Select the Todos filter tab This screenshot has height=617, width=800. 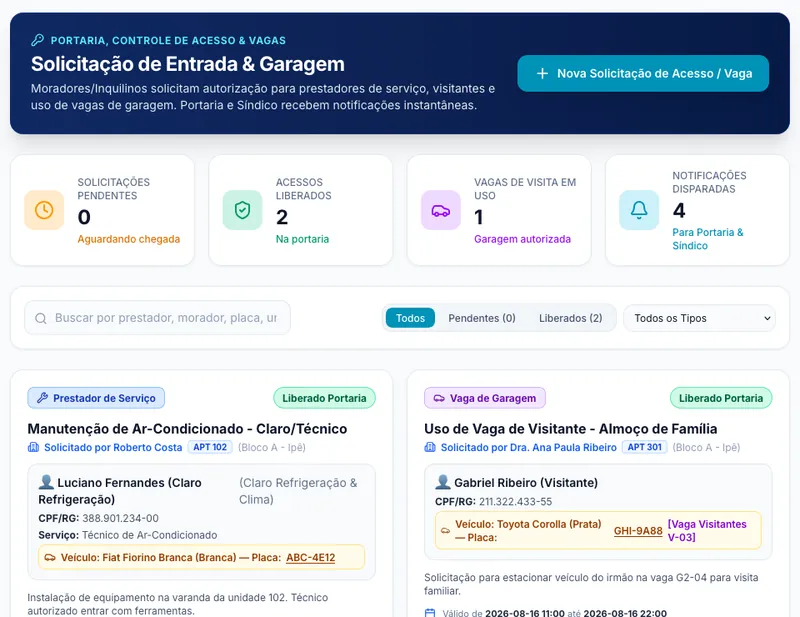tap(410, 318)
